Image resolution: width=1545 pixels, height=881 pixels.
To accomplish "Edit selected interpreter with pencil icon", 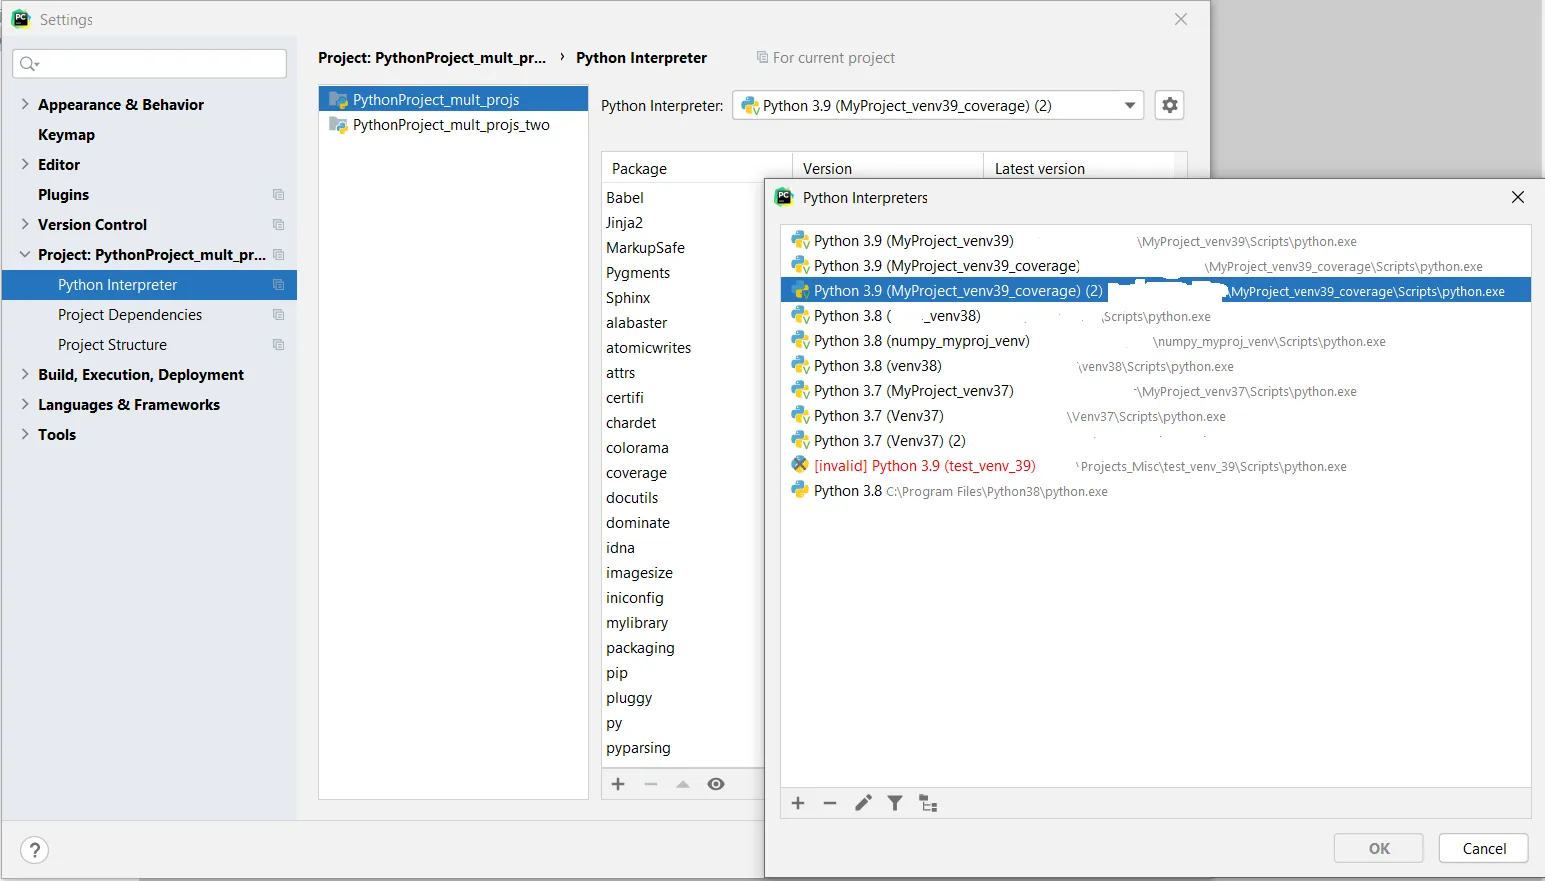I will (863, 803).
